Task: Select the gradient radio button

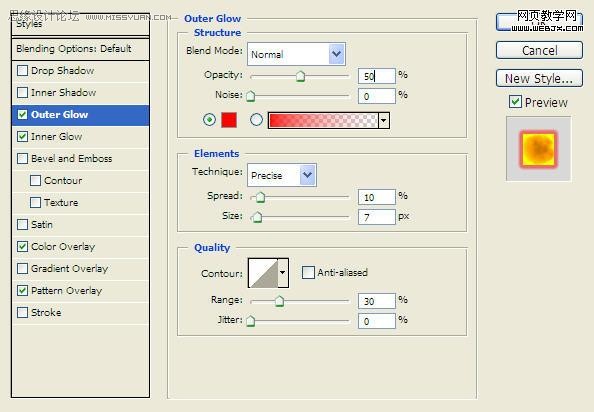Action: (x=256, y=120)
